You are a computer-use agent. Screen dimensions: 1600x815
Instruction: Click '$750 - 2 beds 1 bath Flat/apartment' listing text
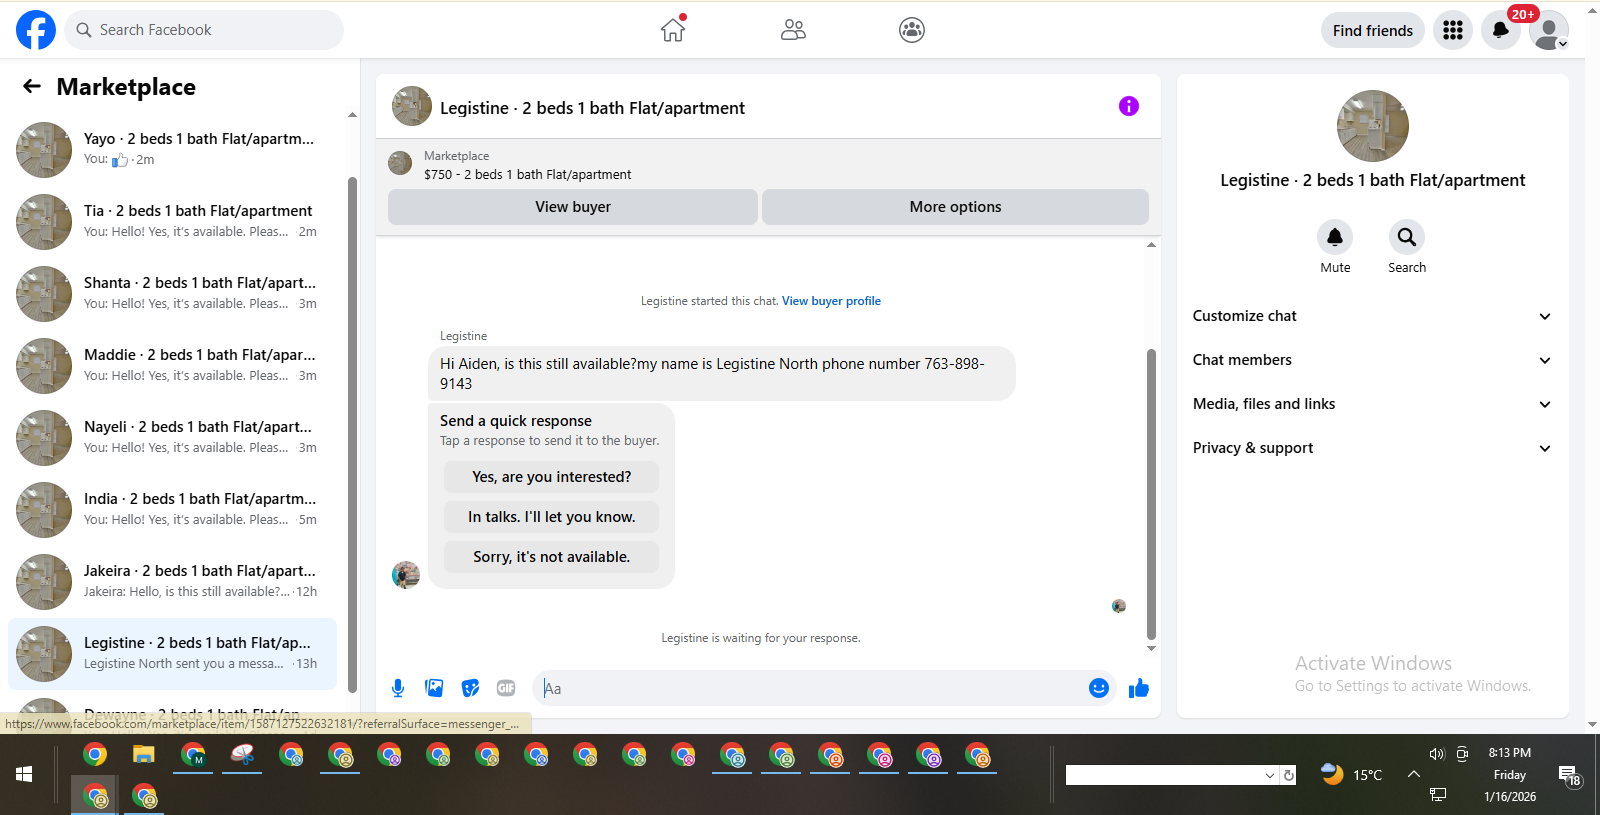tap(527, 174)
